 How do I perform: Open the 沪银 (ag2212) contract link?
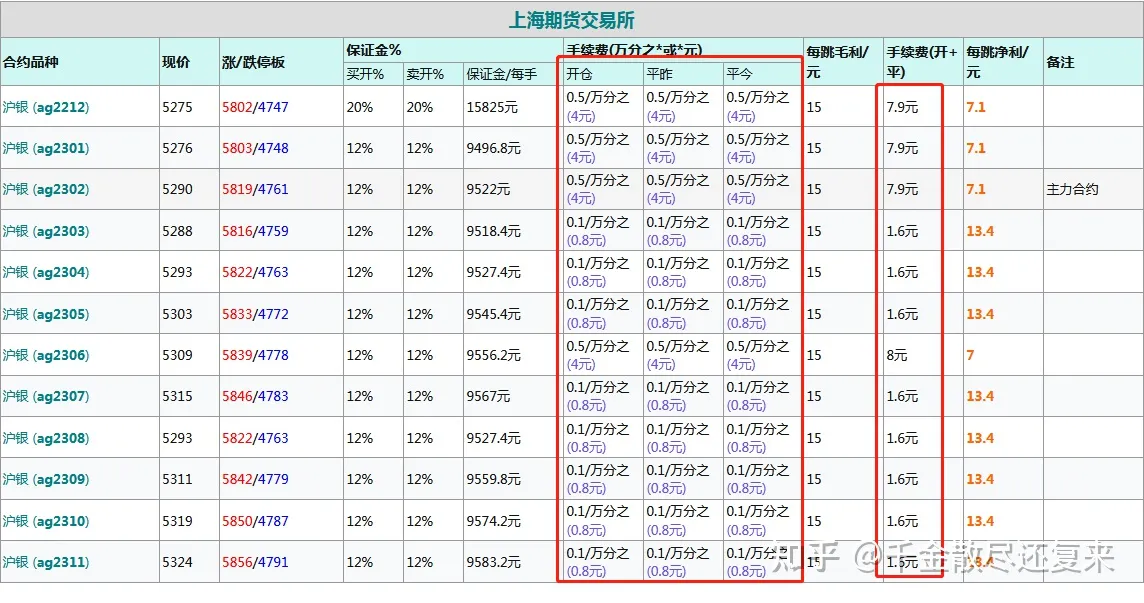[x=45, y=107]
